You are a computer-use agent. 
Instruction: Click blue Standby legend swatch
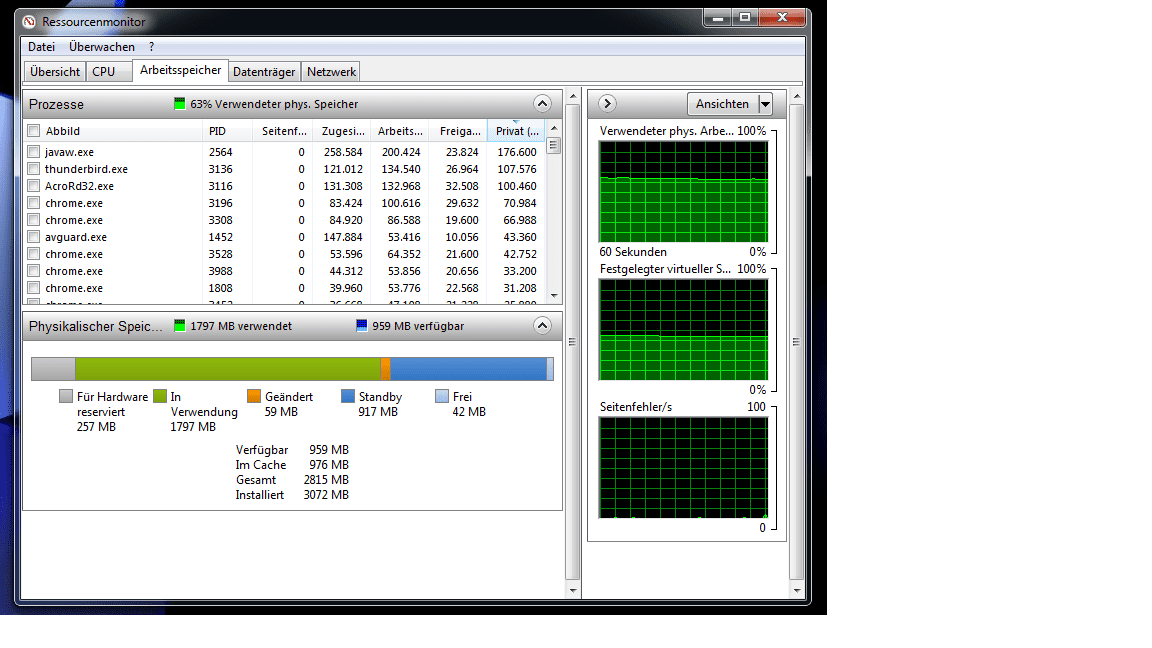tap(348, 396)
